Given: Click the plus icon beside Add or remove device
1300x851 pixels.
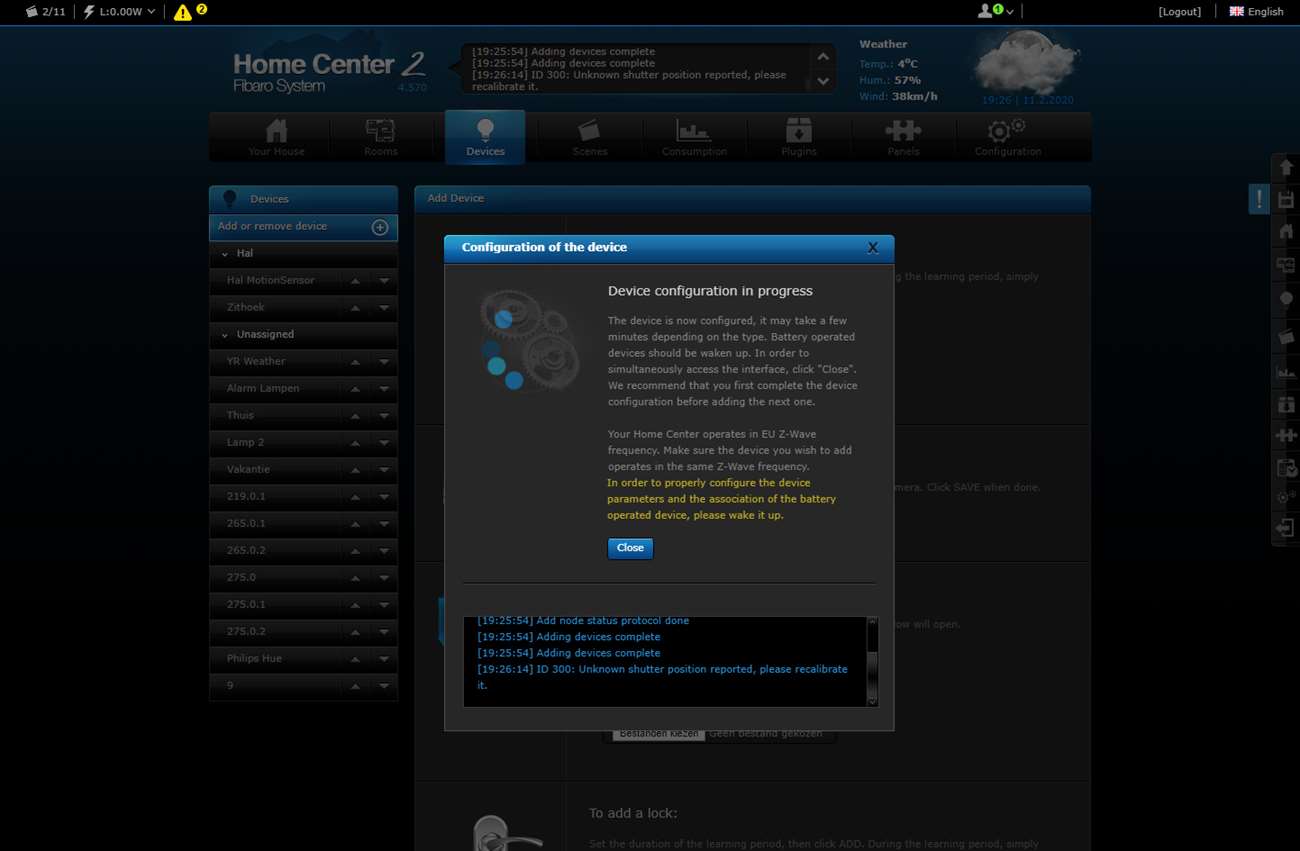Looking at the screenshot, I should 380,227.
